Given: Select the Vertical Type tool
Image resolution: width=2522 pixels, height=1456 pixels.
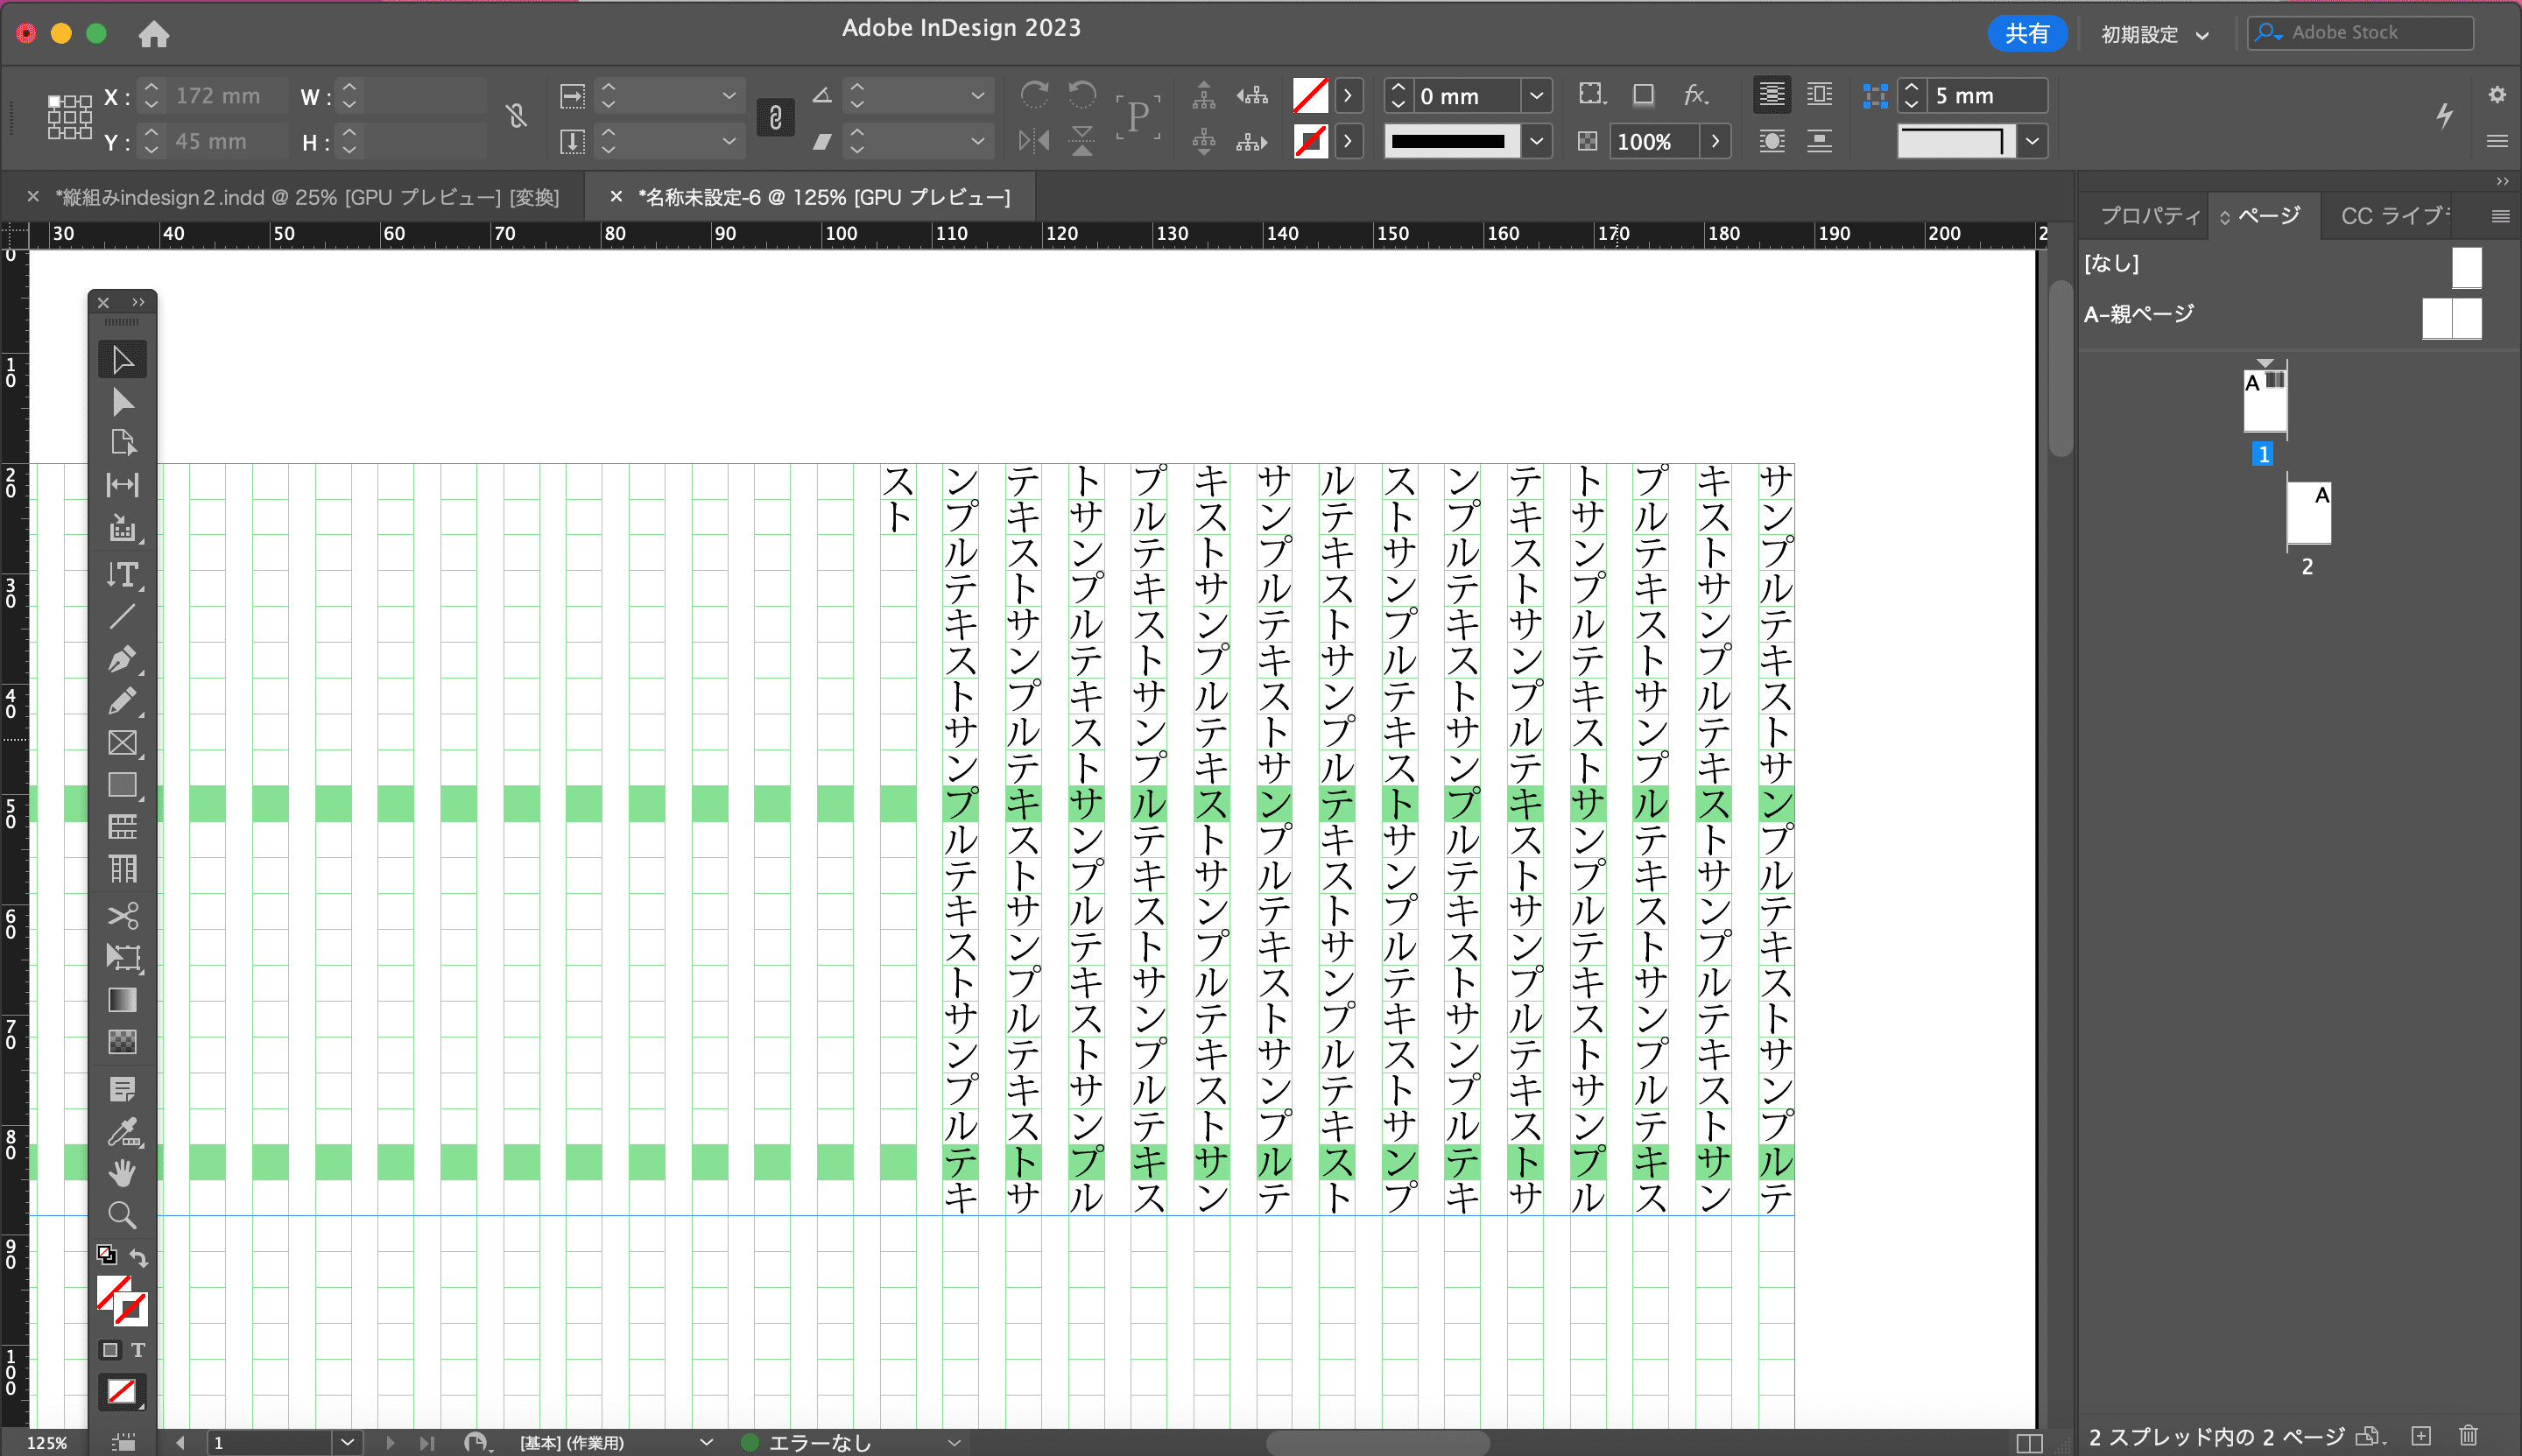Looking at the screenshot, I should 122,574.
